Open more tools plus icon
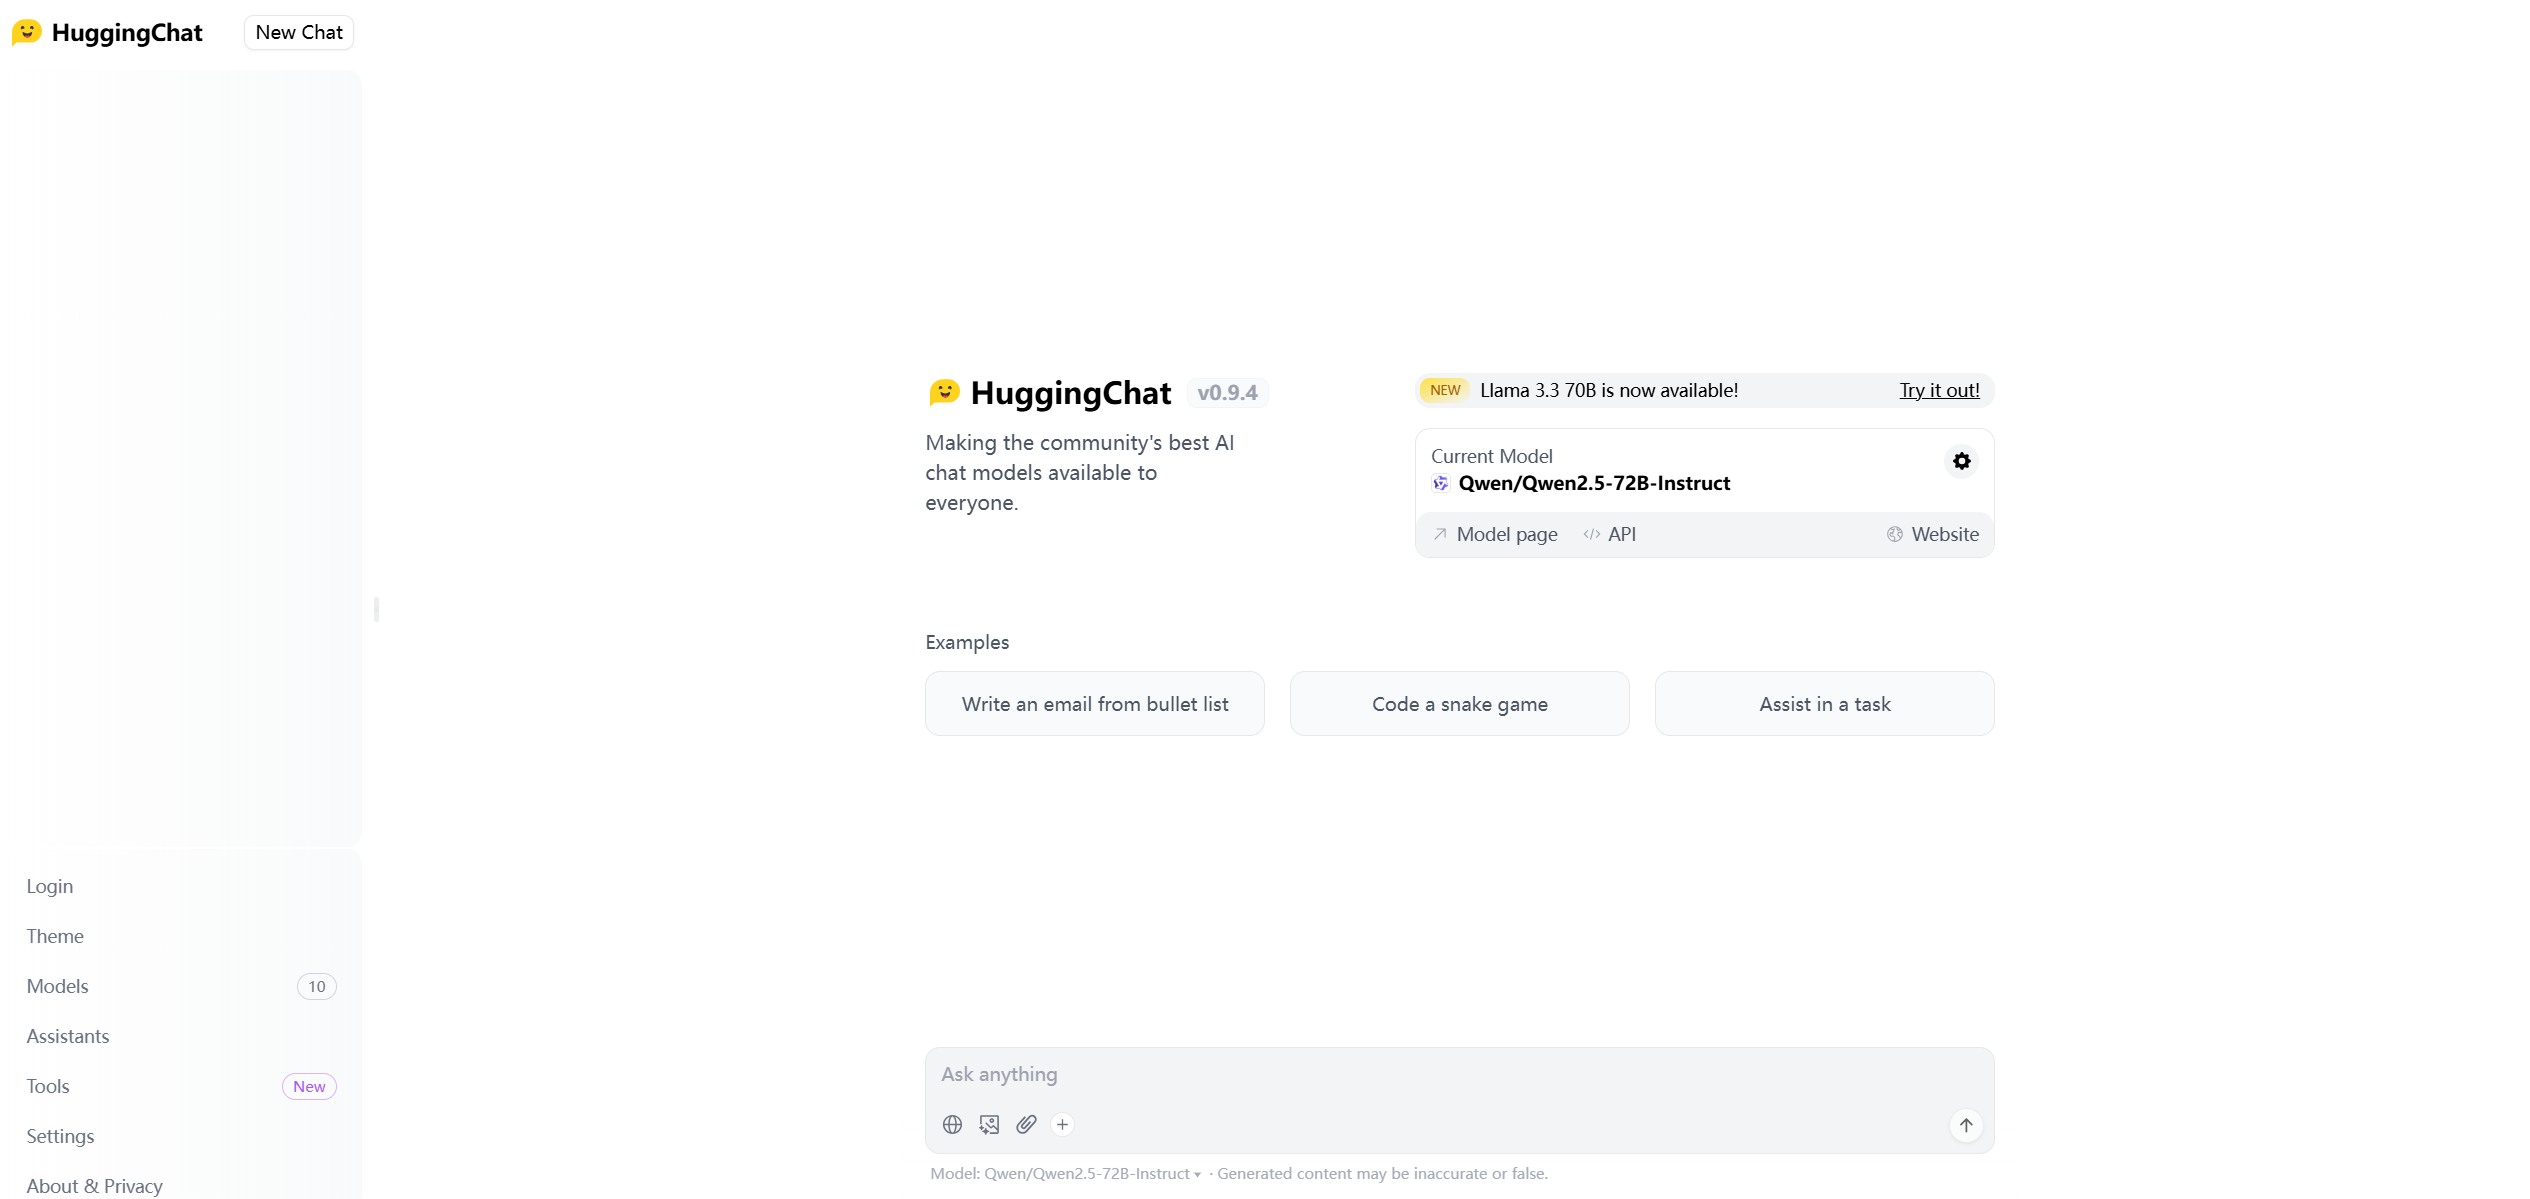Screen dimensions: 2530x1199 [1062, 1125]
